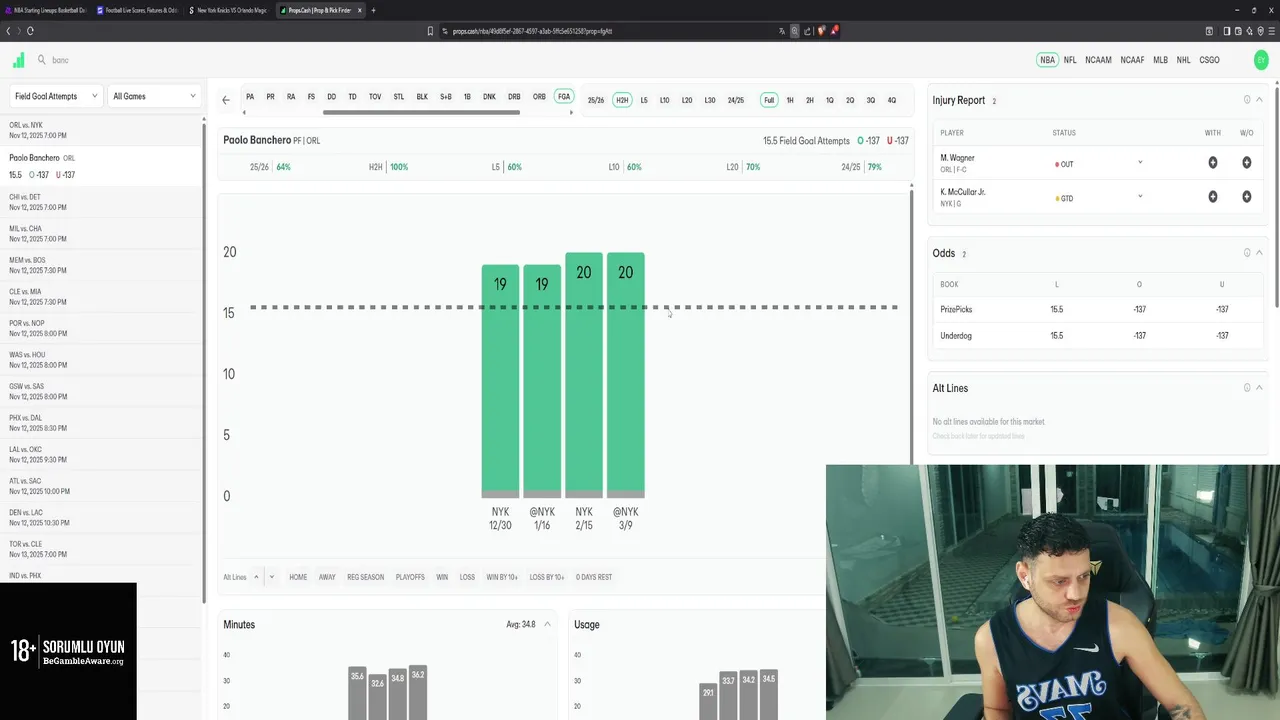Go back using browser back arrow
This screenshot has width=1280, height=720.
coord(8,31)
